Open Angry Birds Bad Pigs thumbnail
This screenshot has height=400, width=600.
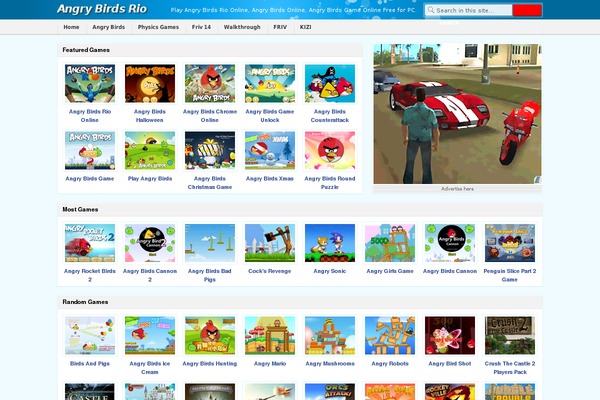coord(210,243)
